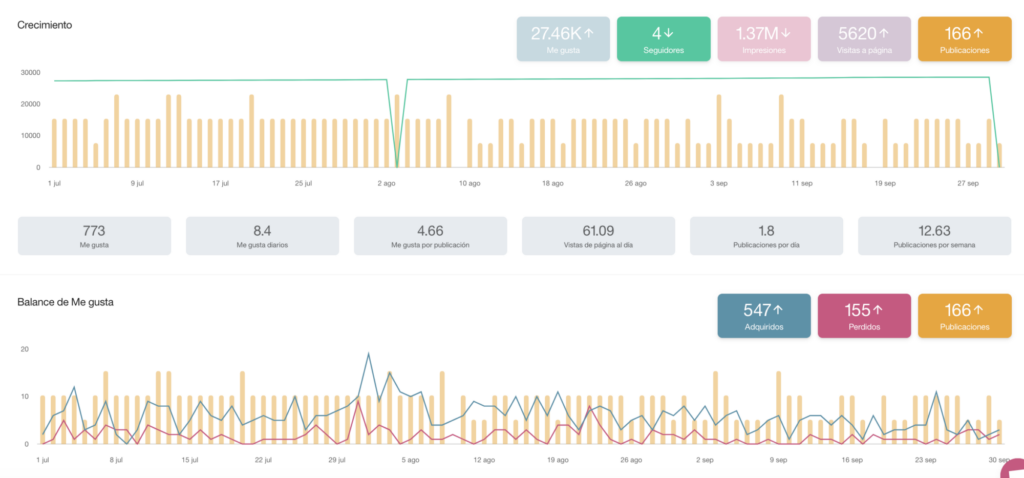The height and width of the screenshot is (478, 1024).
Task: Select the 8.4 Me gusta diarios box
Action: tap(263, 236)
